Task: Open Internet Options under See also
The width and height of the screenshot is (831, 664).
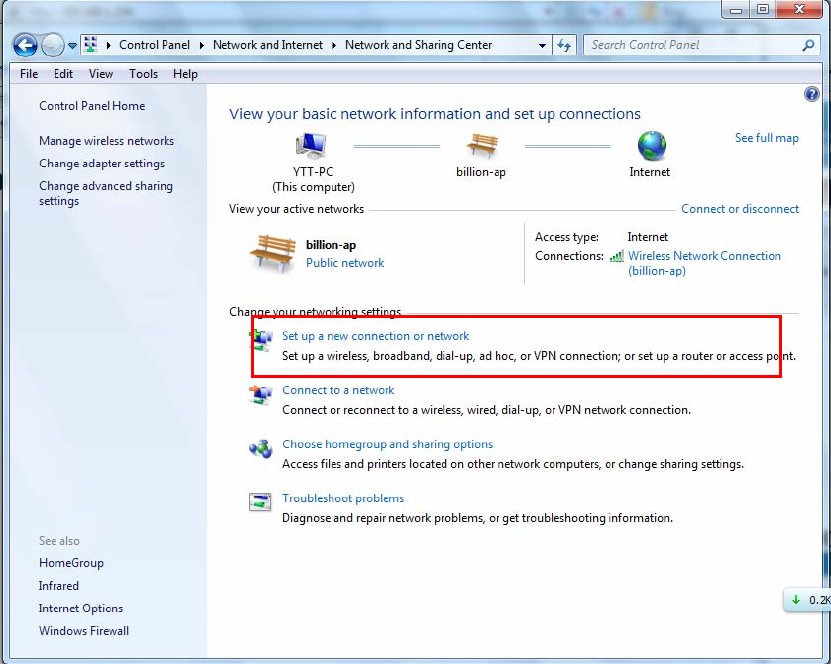Action: point(81,608)
